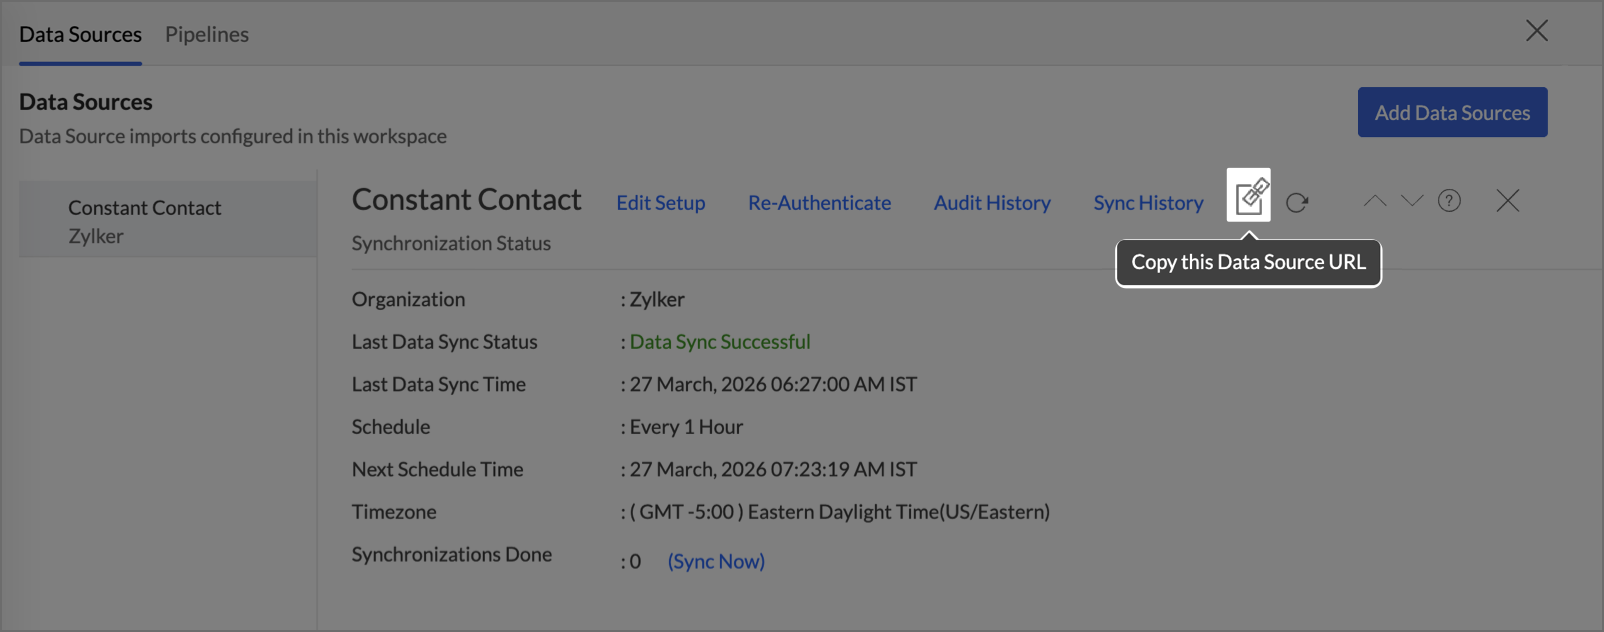The width and height of the screenshot is (1604, 632).
Task: Open Edit Setup link
Action: tap(660, 203)
